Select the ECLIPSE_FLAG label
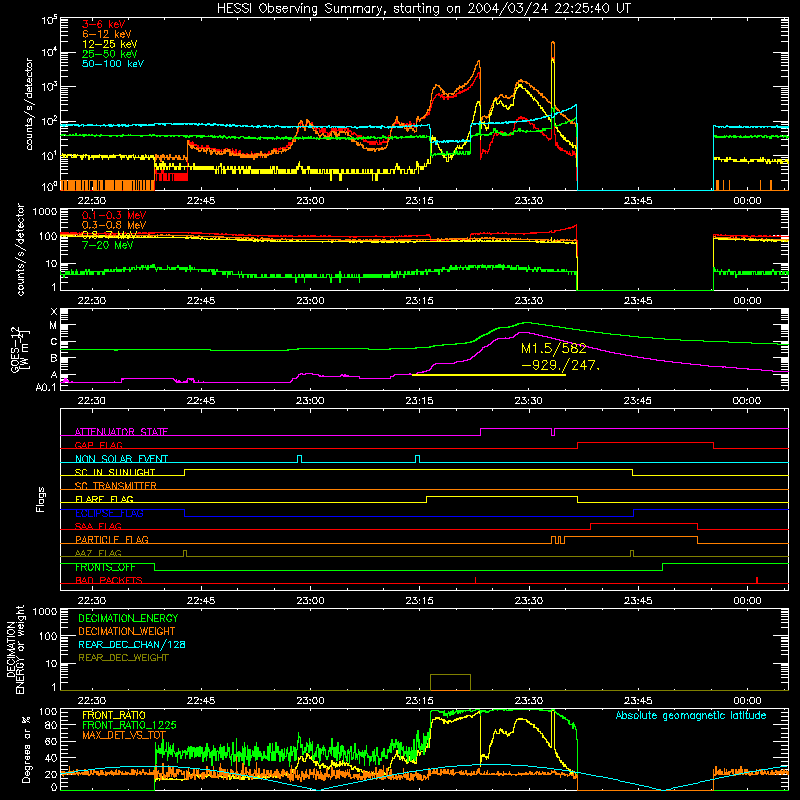Image resolution: width=800 pixels, height=800 pixels. point(109,513)
